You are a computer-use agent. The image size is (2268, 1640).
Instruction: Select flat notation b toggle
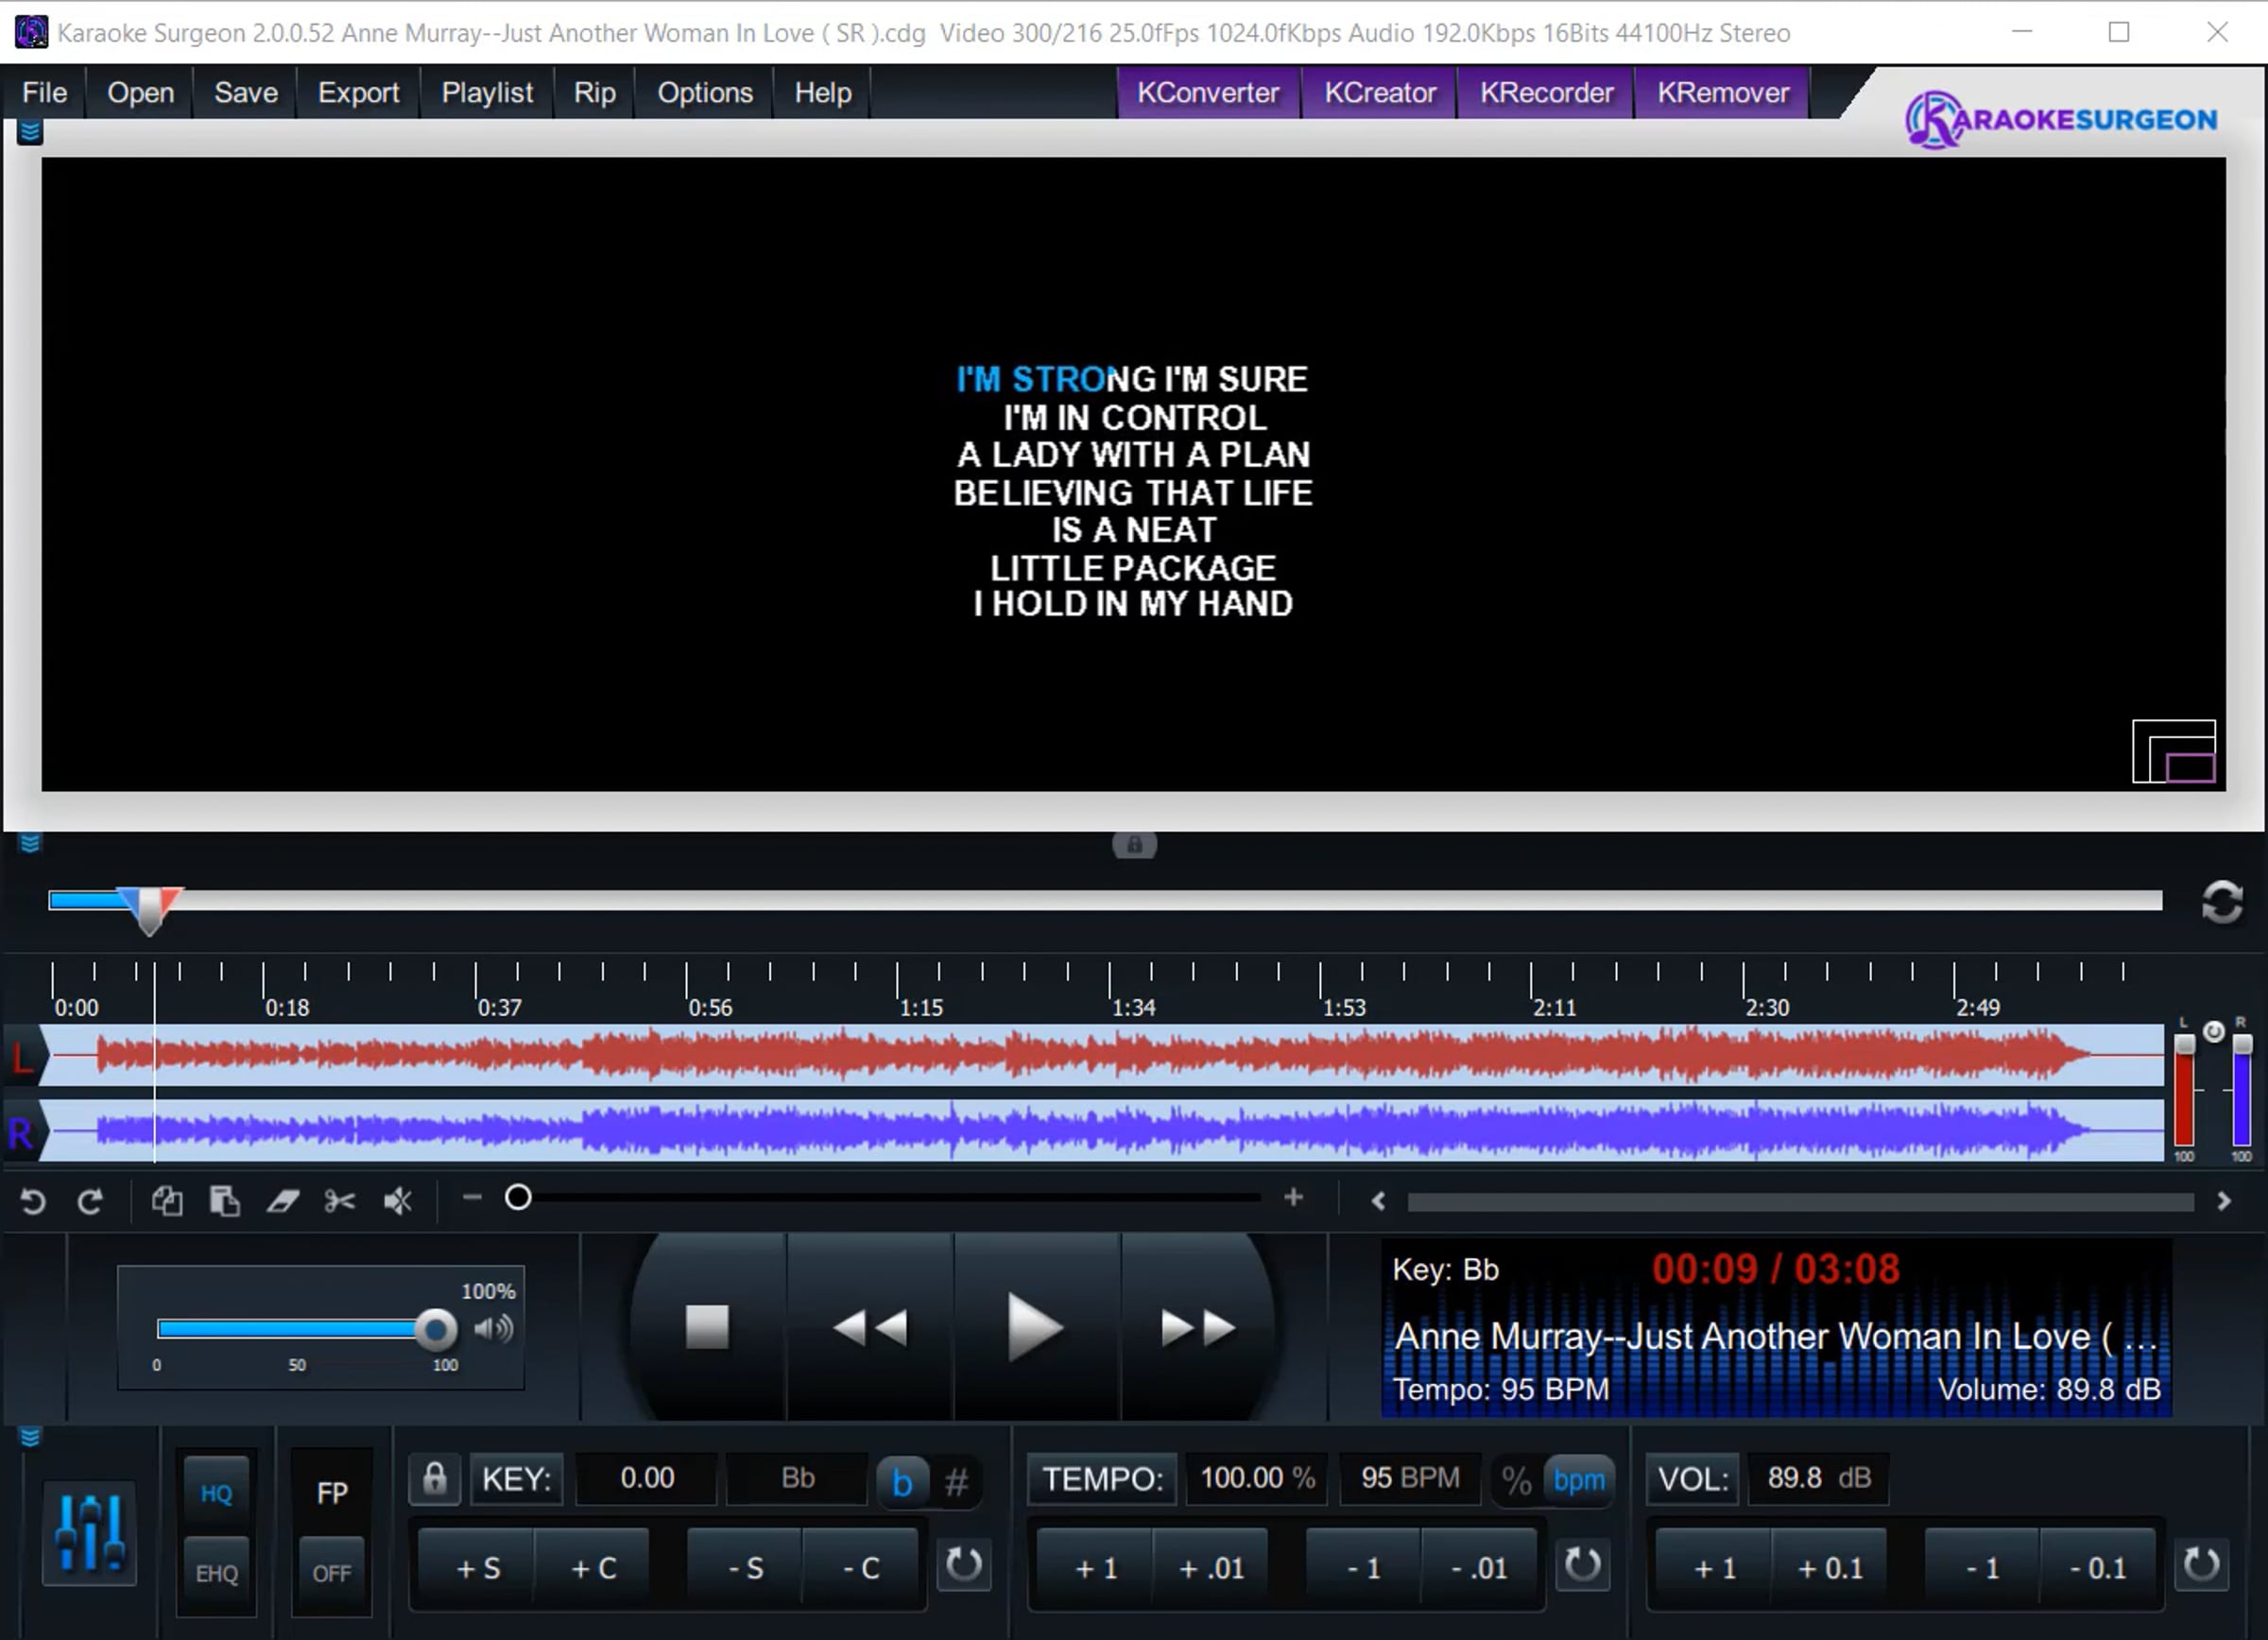[902, 1480]
